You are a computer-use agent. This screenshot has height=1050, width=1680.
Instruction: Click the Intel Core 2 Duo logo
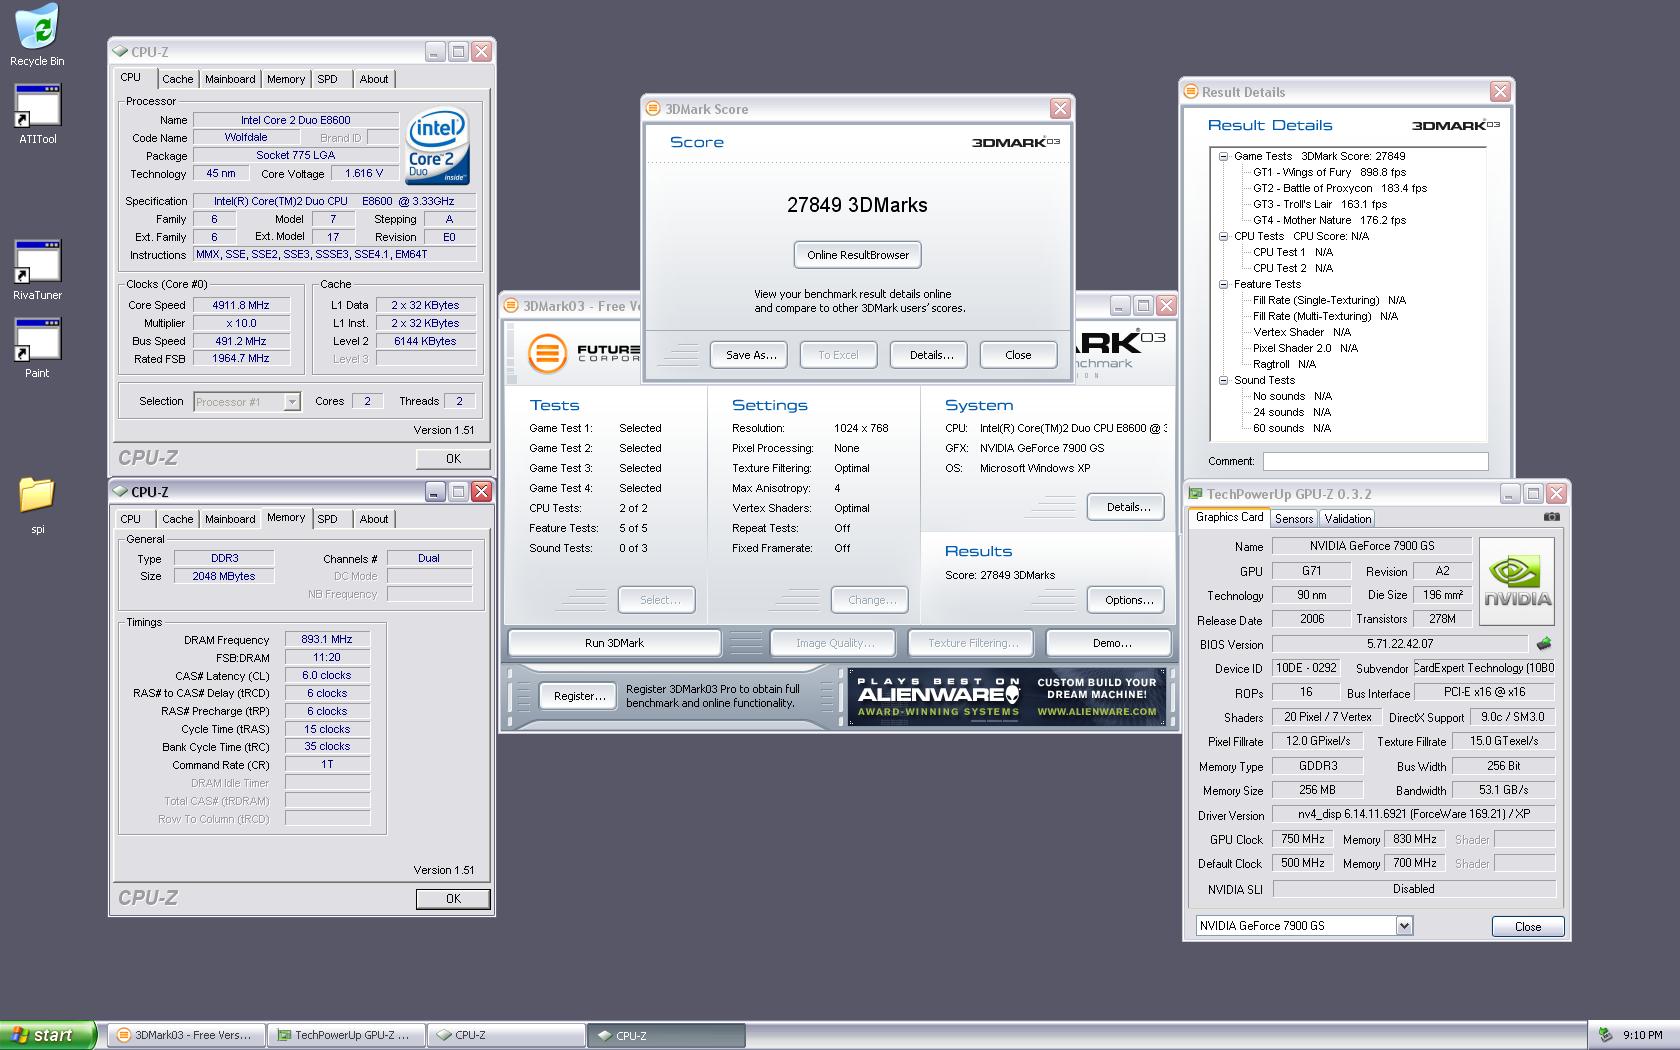pos(437,145)
